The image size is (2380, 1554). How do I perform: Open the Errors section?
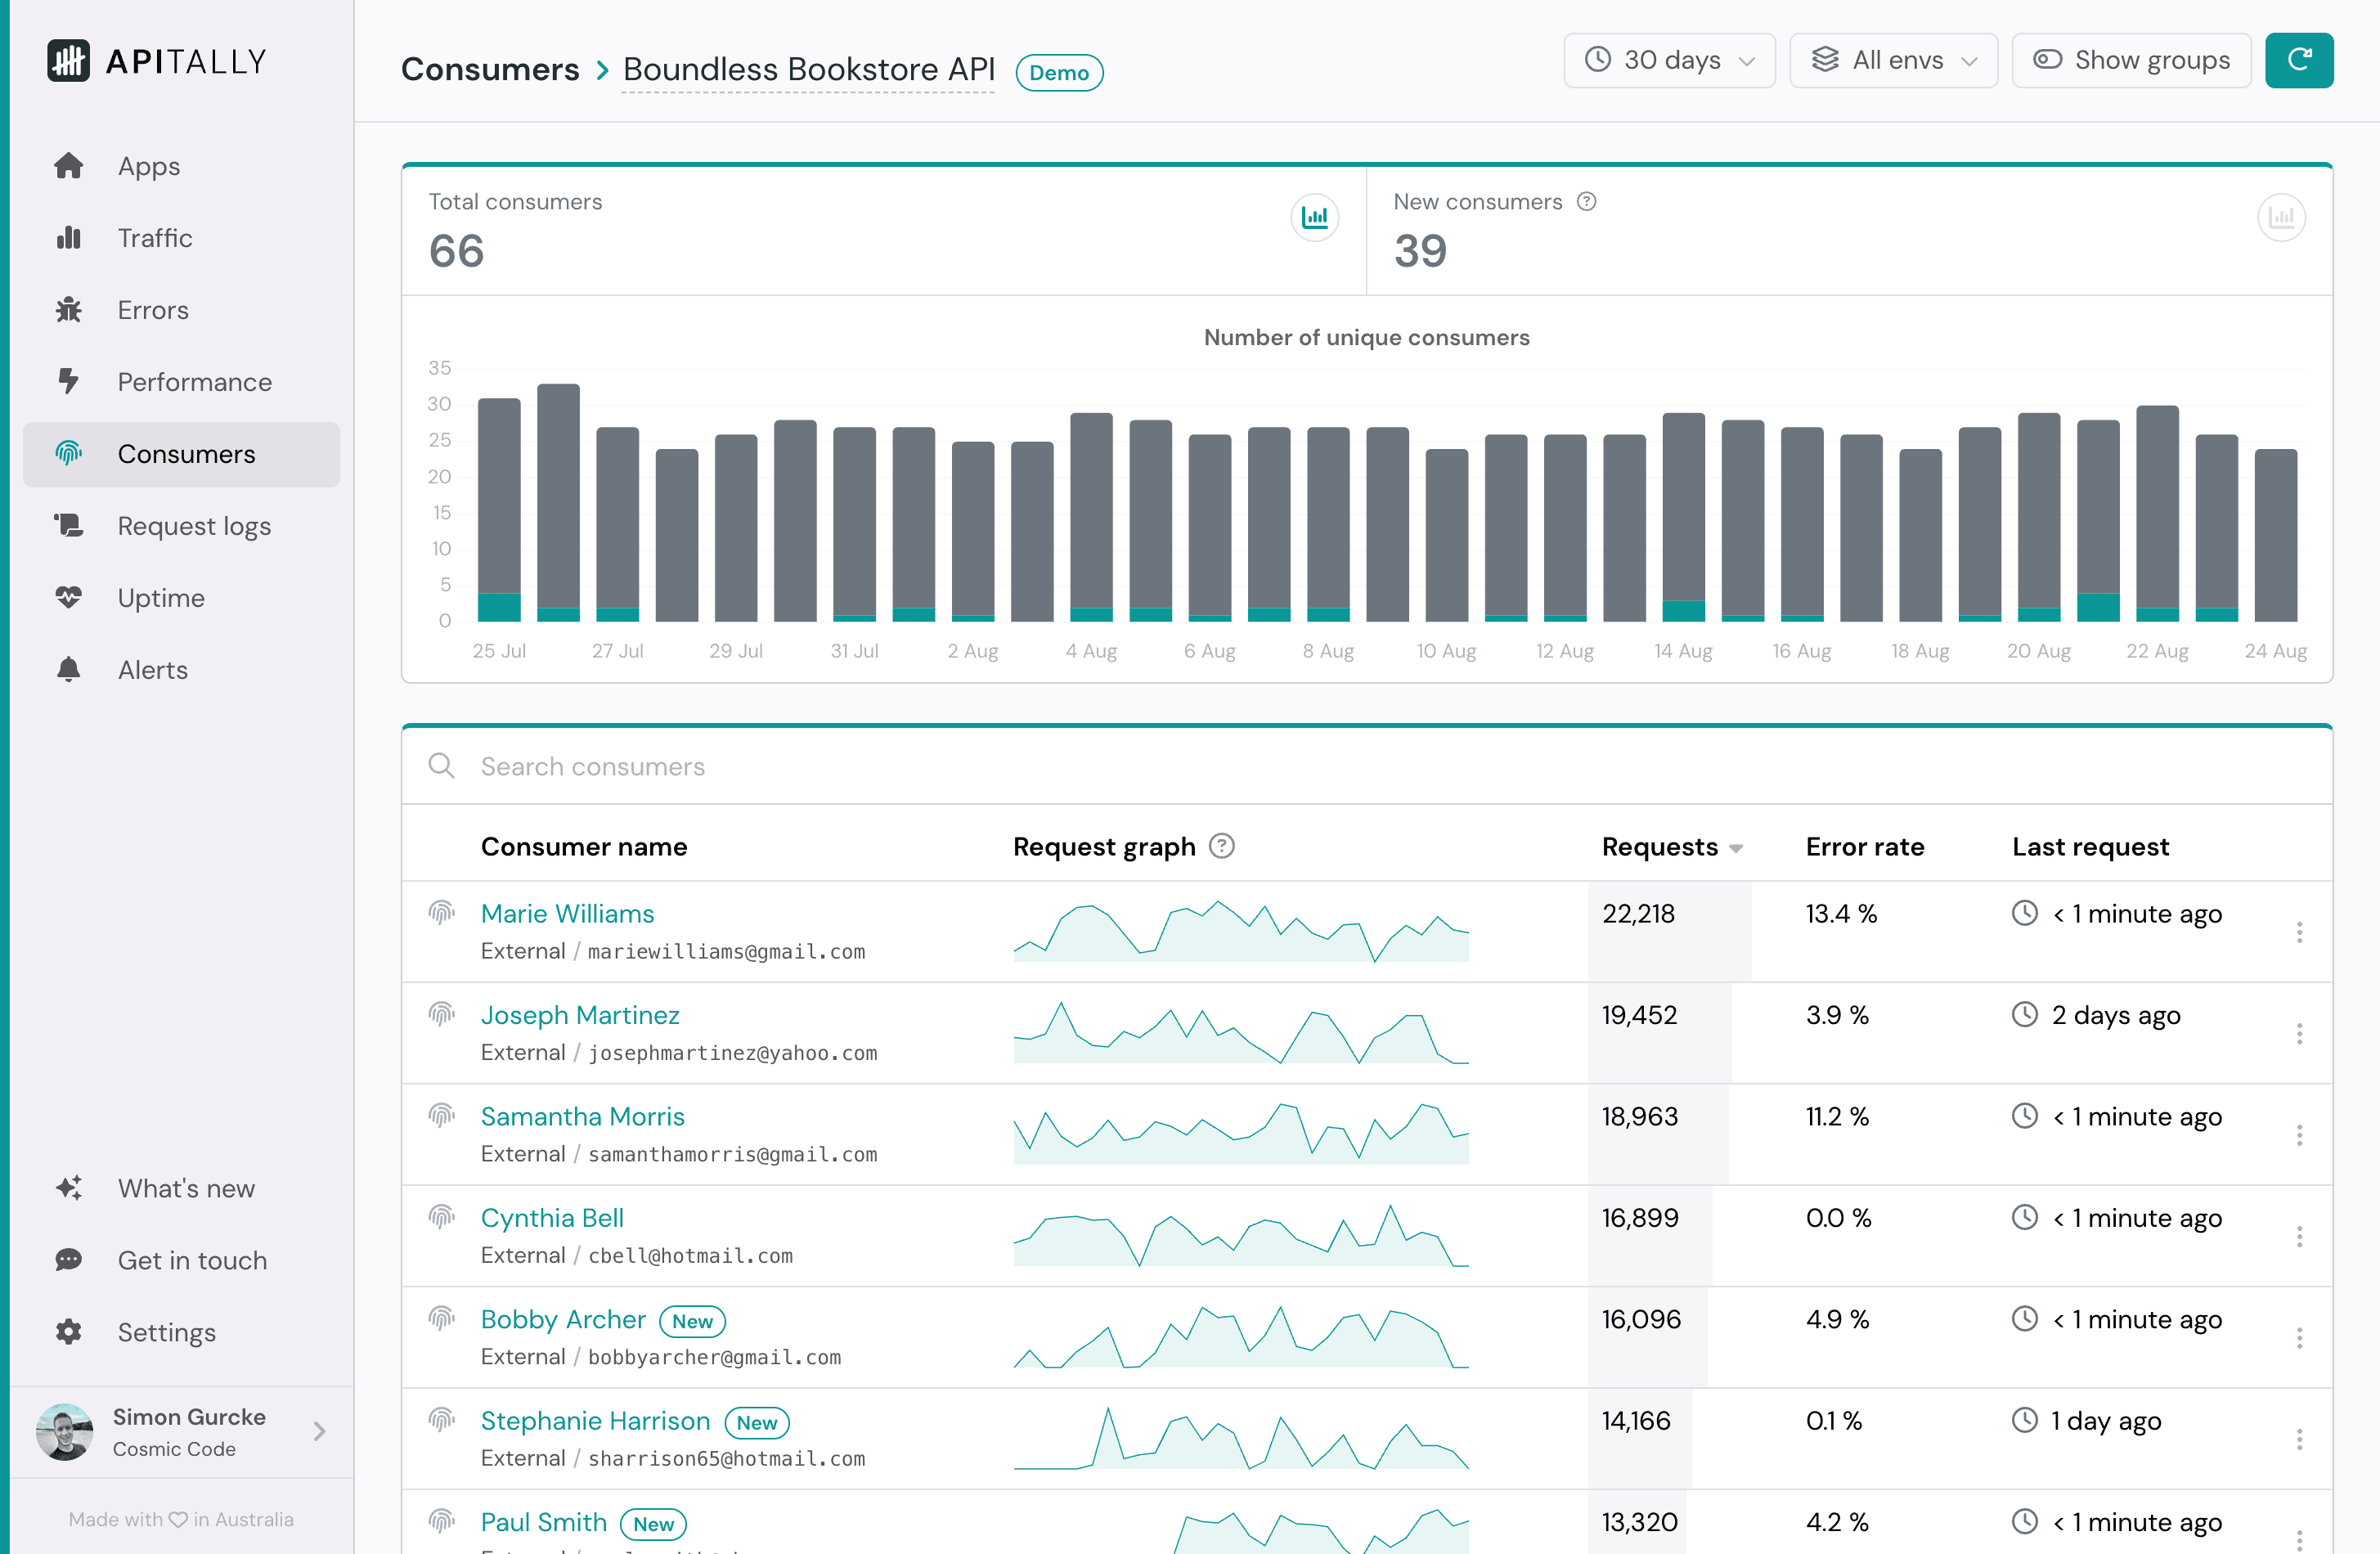click(181, 310)
